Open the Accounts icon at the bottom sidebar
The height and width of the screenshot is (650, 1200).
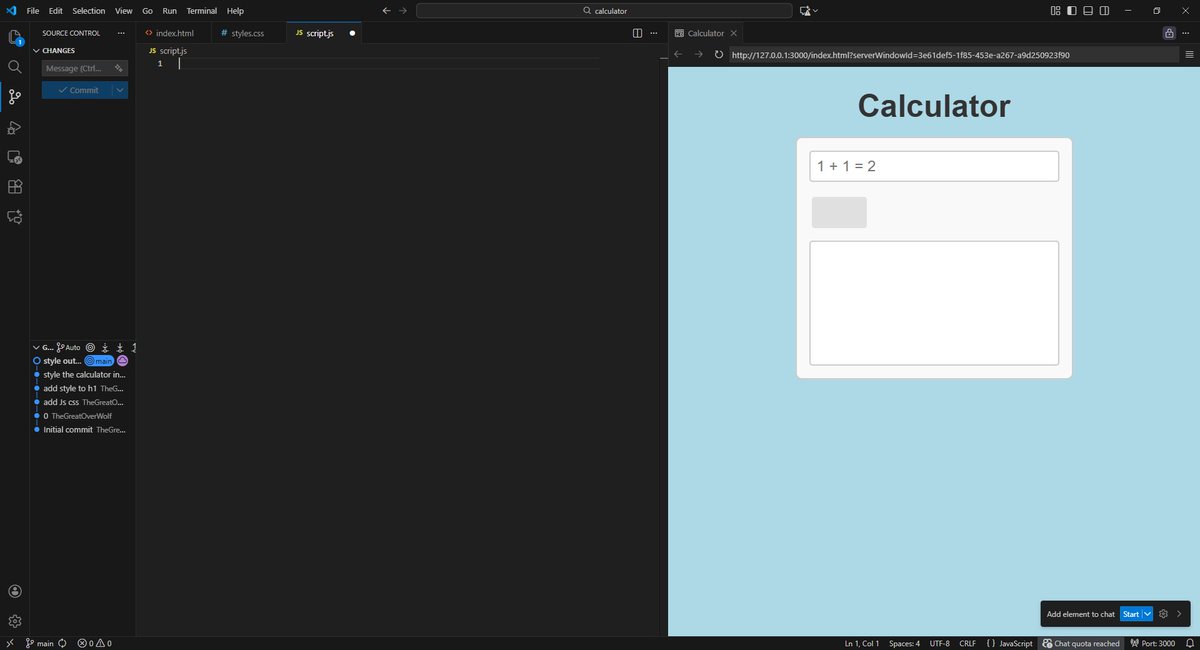(x=14, y=590)
